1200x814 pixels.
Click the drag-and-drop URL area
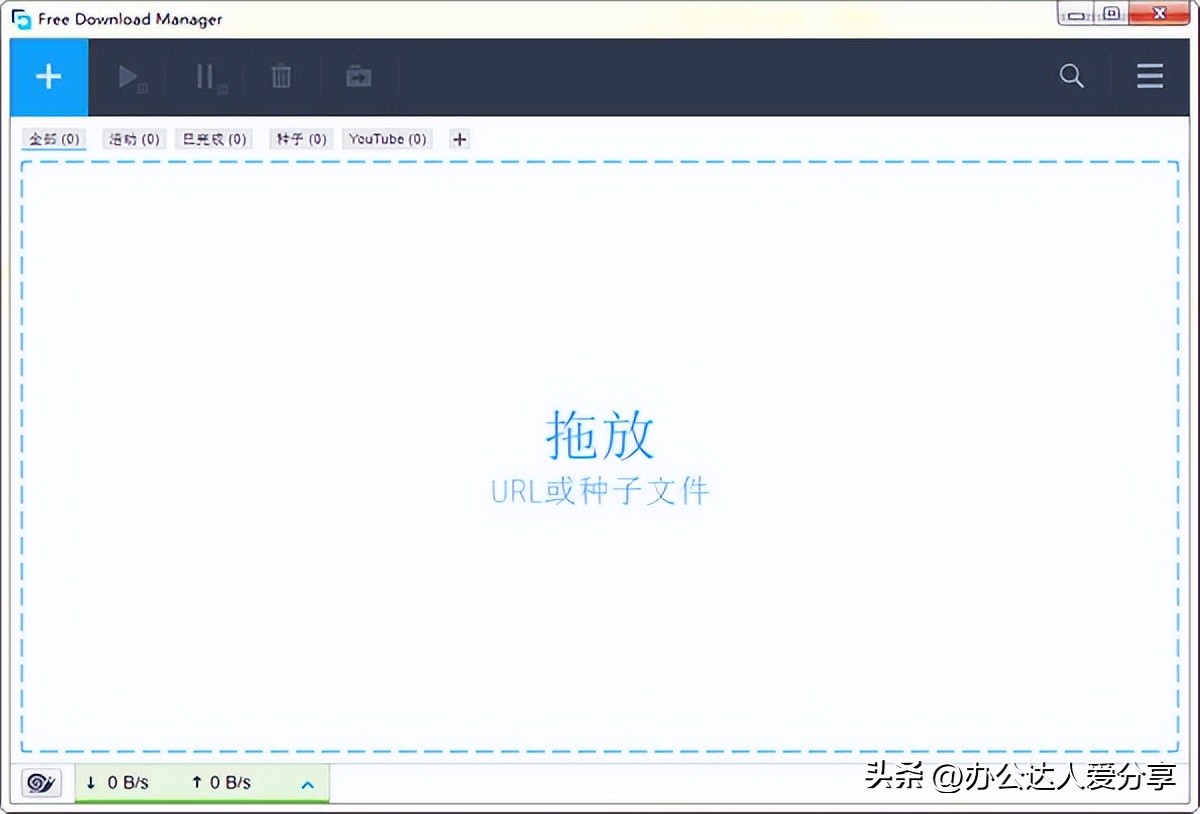coord(598,455)
